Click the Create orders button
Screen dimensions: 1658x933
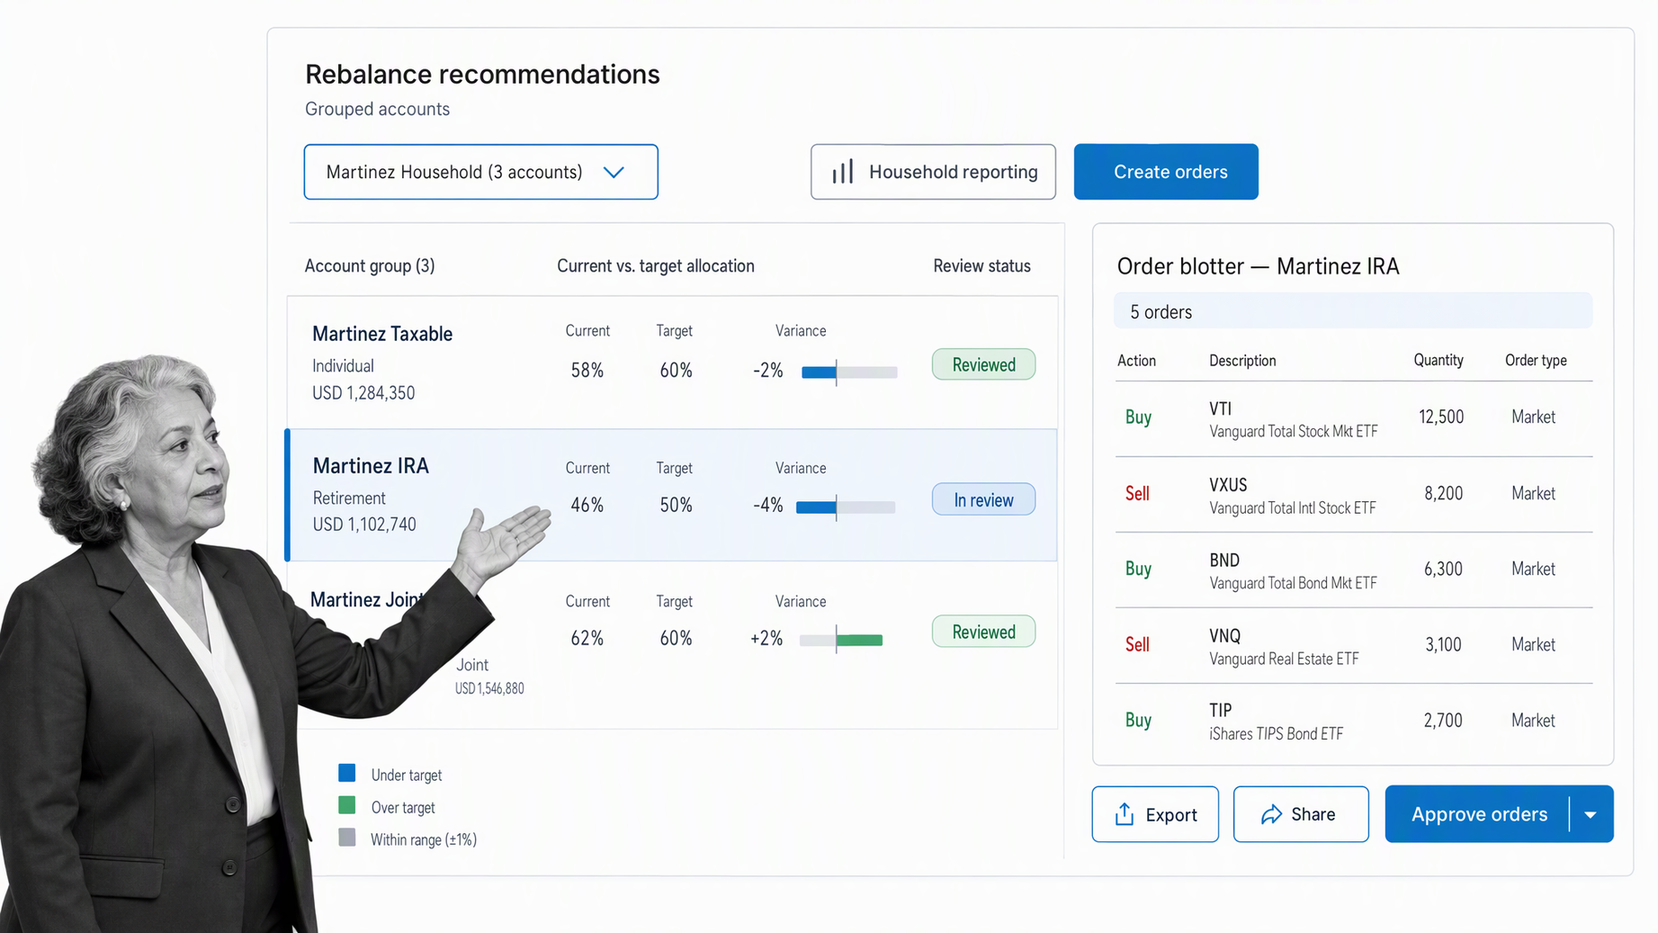coord(1166,172)
